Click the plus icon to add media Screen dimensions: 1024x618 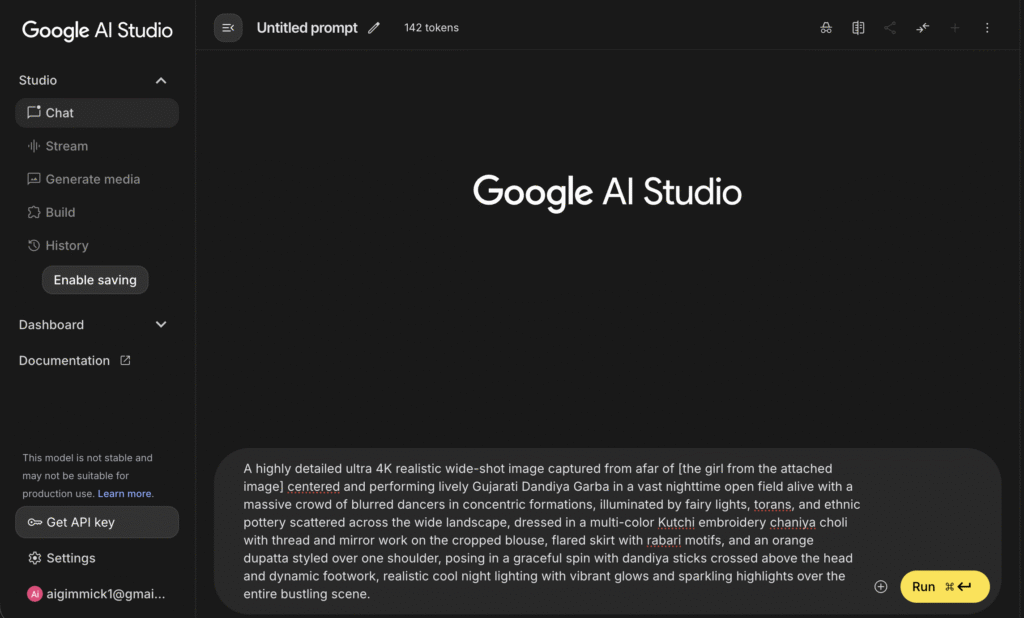pyautogui.click(x=881, y=587)
